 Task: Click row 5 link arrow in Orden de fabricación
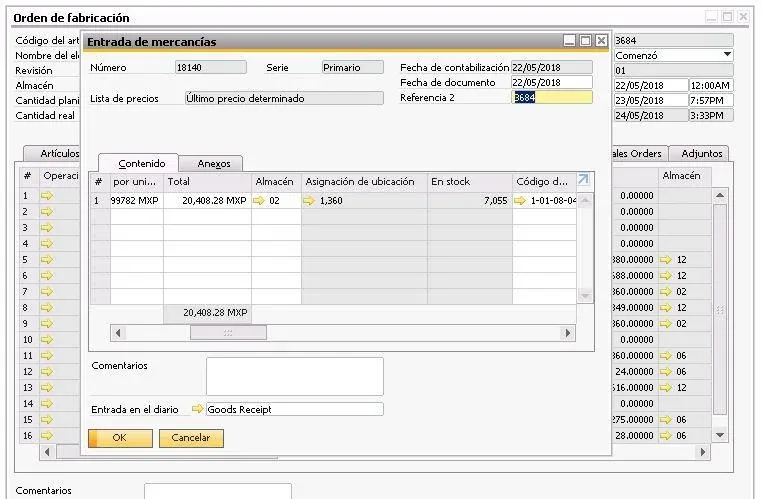(x=47, y=259)
